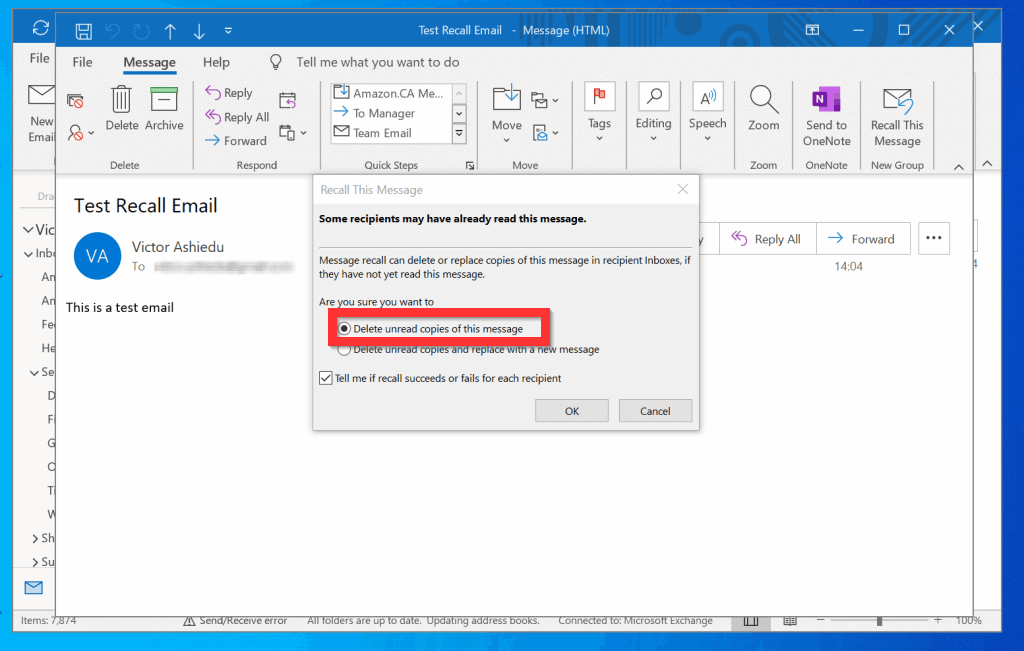1024x651 pixels.
Task: Switch to the Help tab
Action: click(216, 62)
